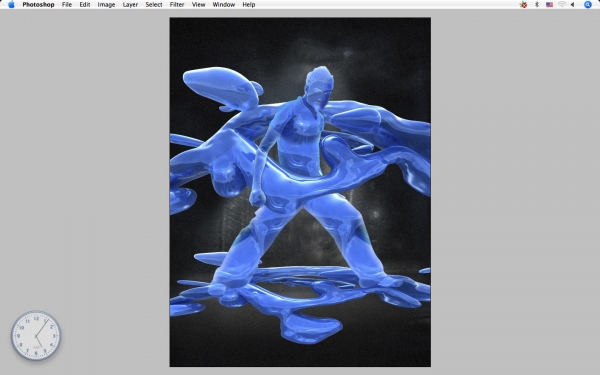The image size is (600, 375).
Task: Open the Layer menu
Action: tap(130, 5)
